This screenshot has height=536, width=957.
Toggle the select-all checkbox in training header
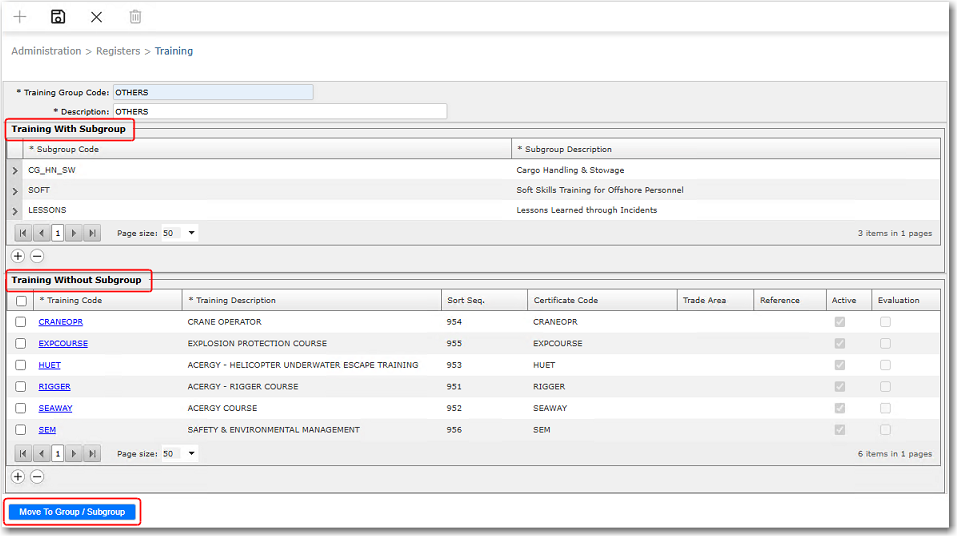click(x=21, y=300)
